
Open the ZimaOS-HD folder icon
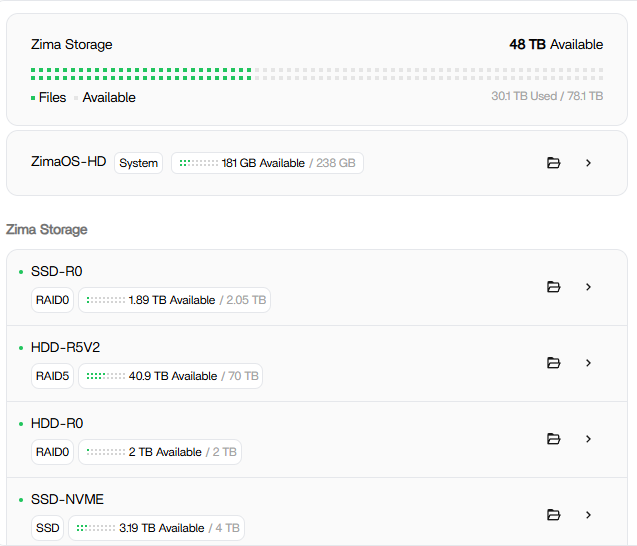point(553,163)
